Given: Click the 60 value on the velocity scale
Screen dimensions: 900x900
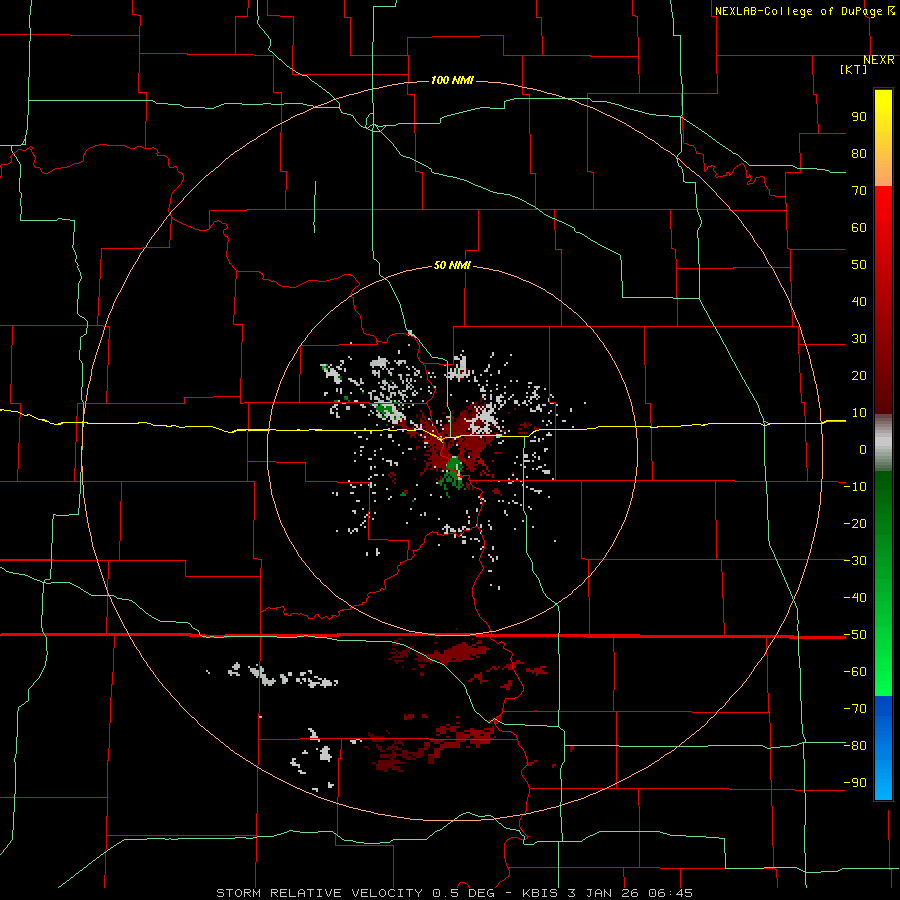Looking at the screenshot, I should (x=859, y=228).
